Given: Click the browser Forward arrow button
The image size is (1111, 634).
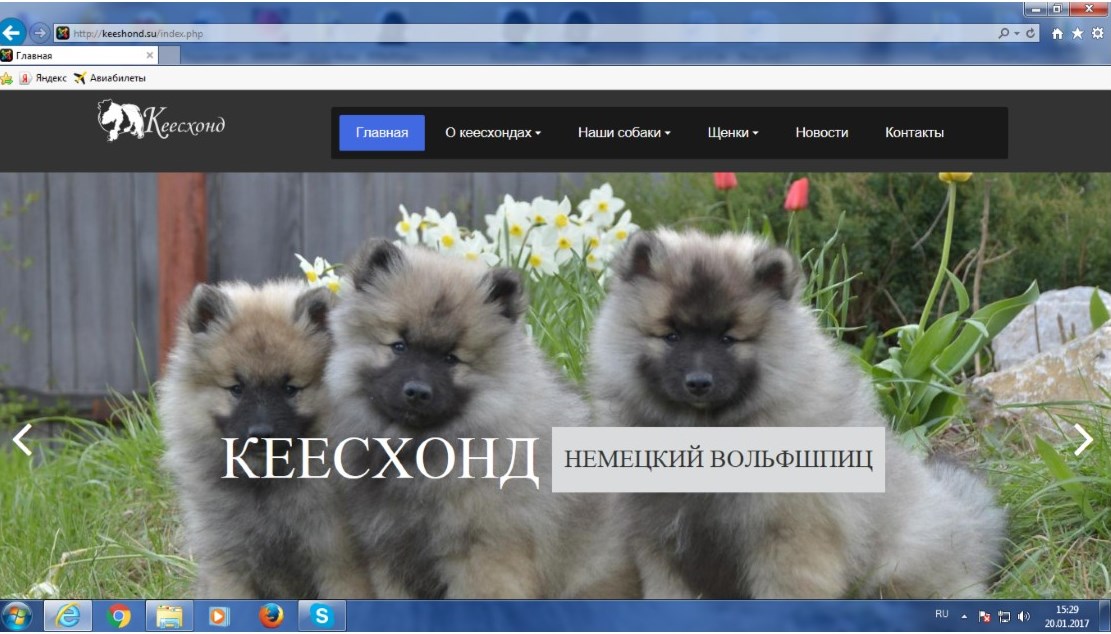Looking at the screenshot, I should point(39,32).
